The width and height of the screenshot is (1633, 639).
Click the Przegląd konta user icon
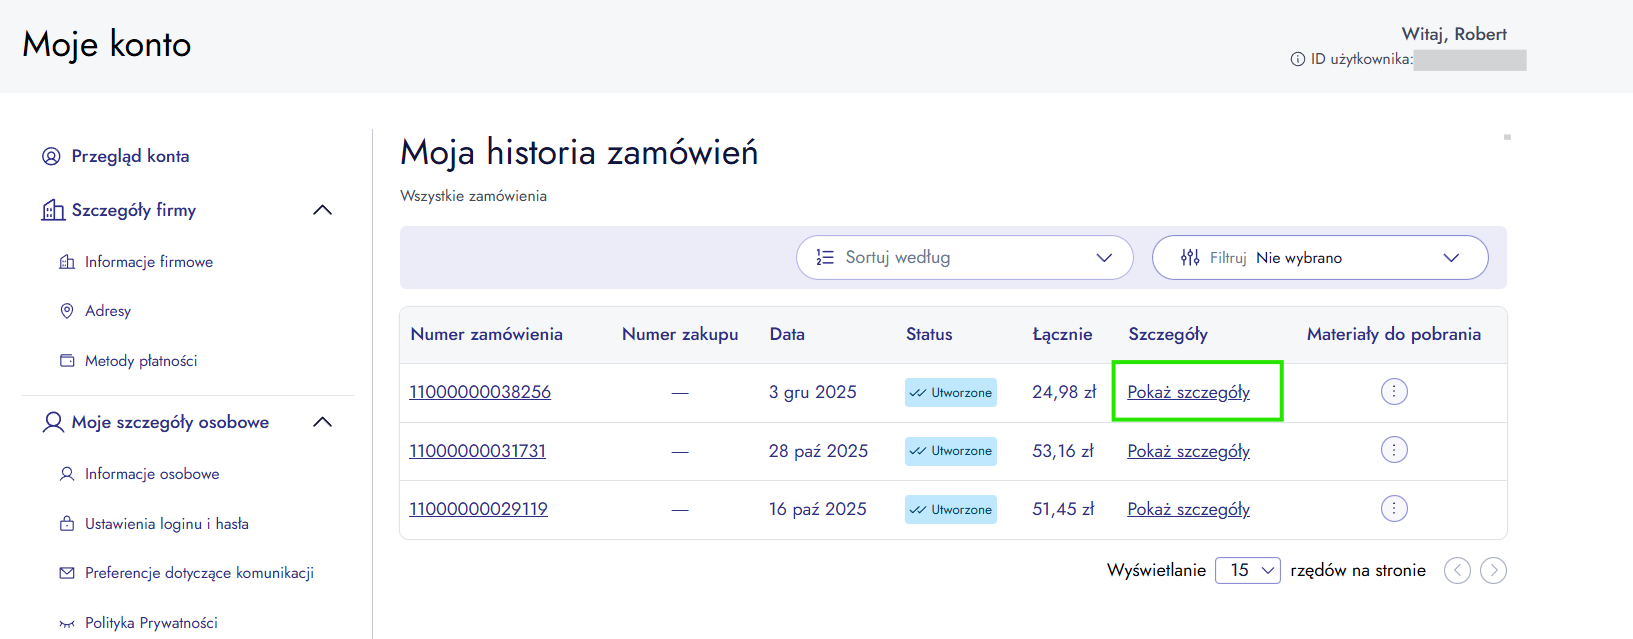click(x=51, y=156)
